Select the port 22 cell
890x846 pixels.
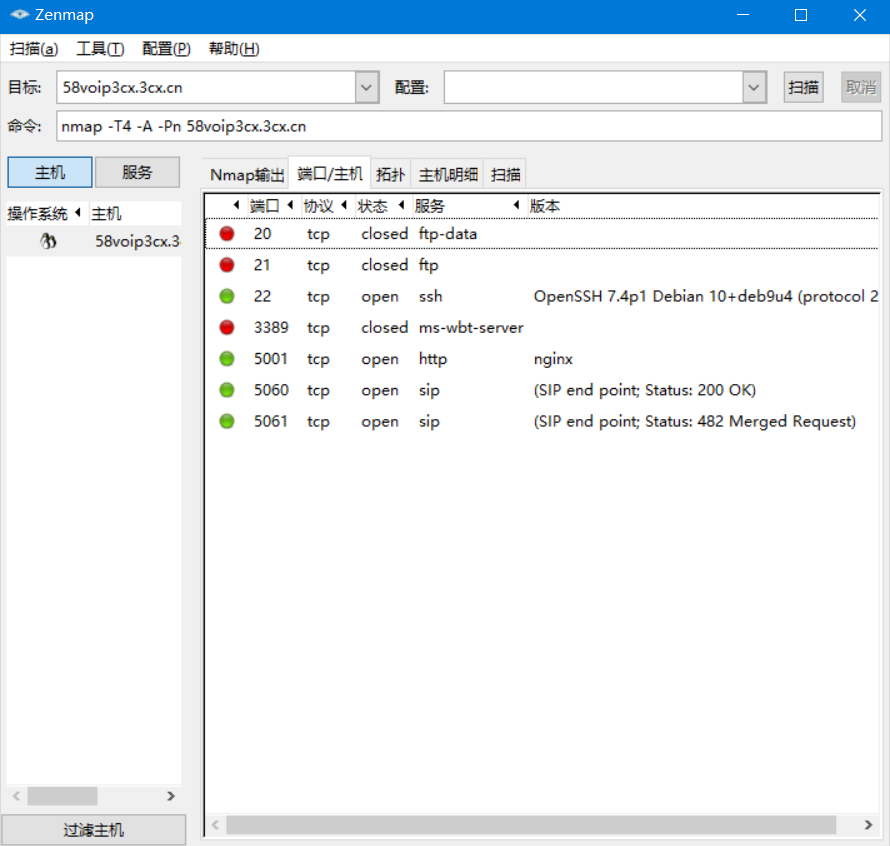coord(262,296)
